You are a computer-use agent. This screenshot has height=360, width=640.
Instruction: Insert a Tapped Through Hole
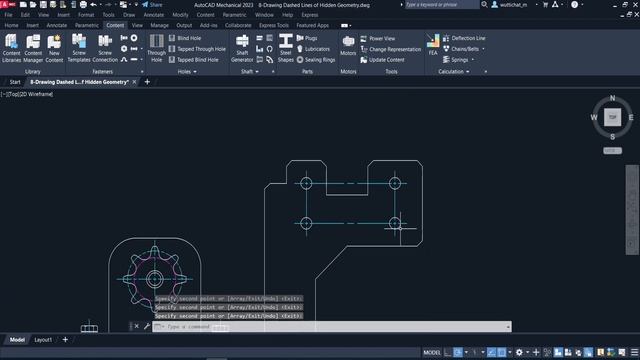pyautogui.click(x=197, y=49)
